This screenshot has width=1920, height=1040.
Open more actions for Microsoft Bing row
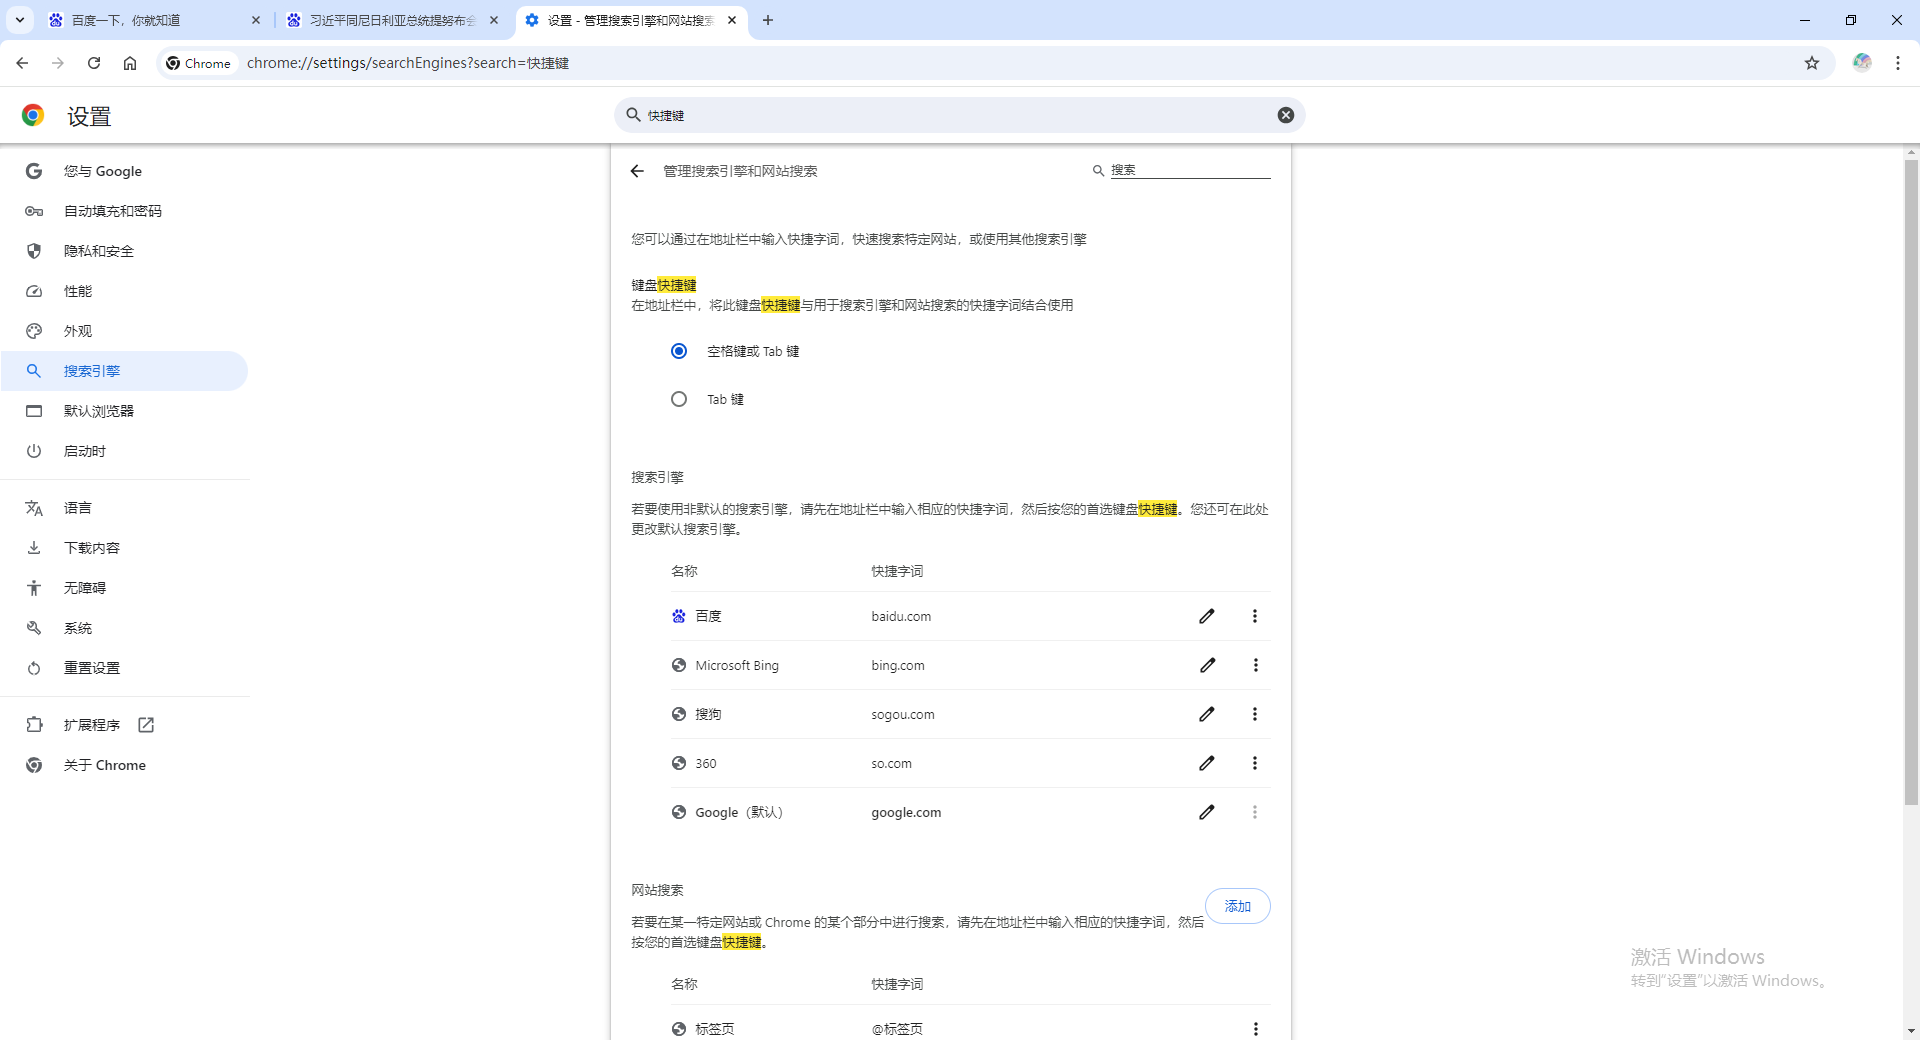point(1255,665)
